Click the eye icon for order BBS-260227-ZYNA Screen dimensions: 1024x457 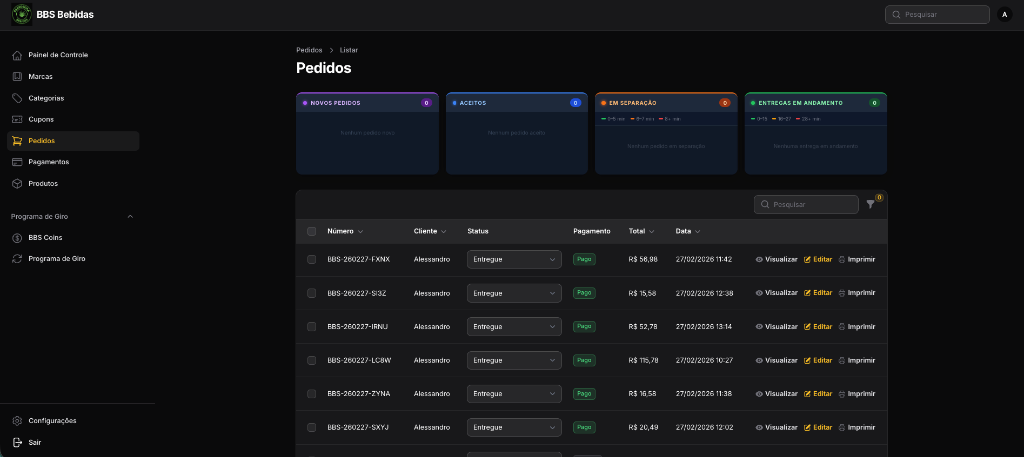(760, 394)
